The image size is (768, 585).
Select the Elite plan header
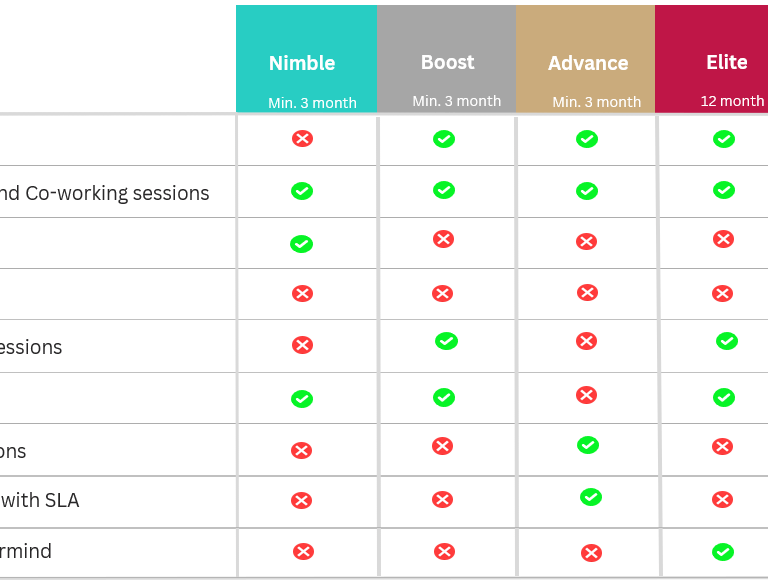[x=726, y=62]
